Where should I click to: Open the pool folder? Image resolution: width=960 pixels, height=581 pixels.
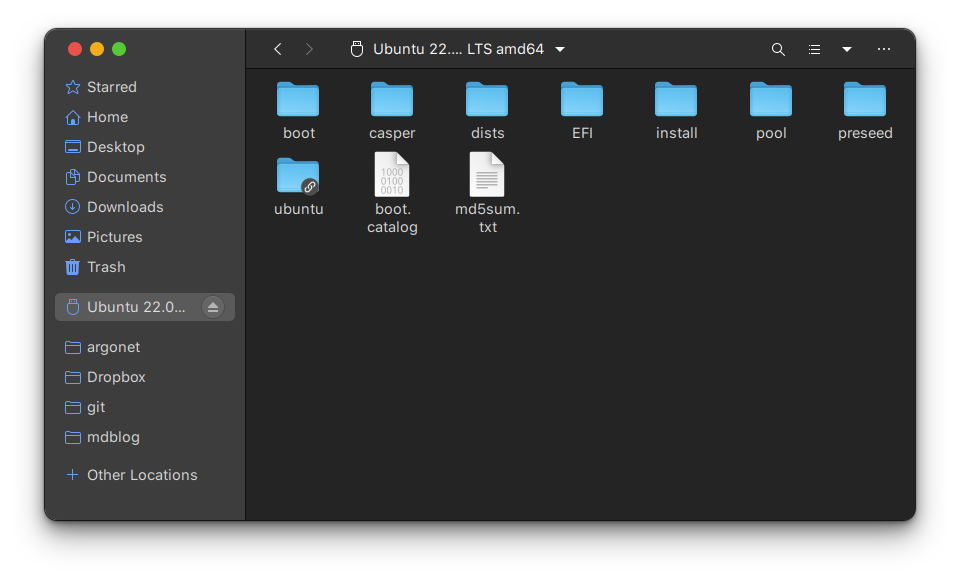771,110
